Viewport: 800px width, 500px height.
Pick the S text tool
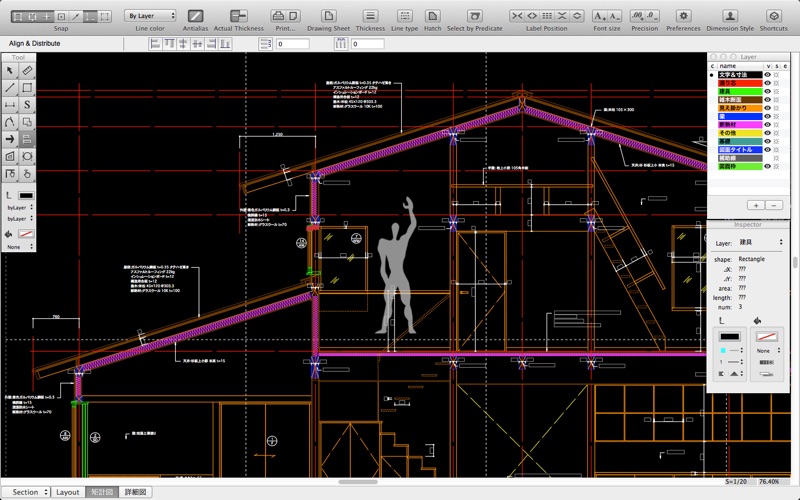[x=27, y=105]
